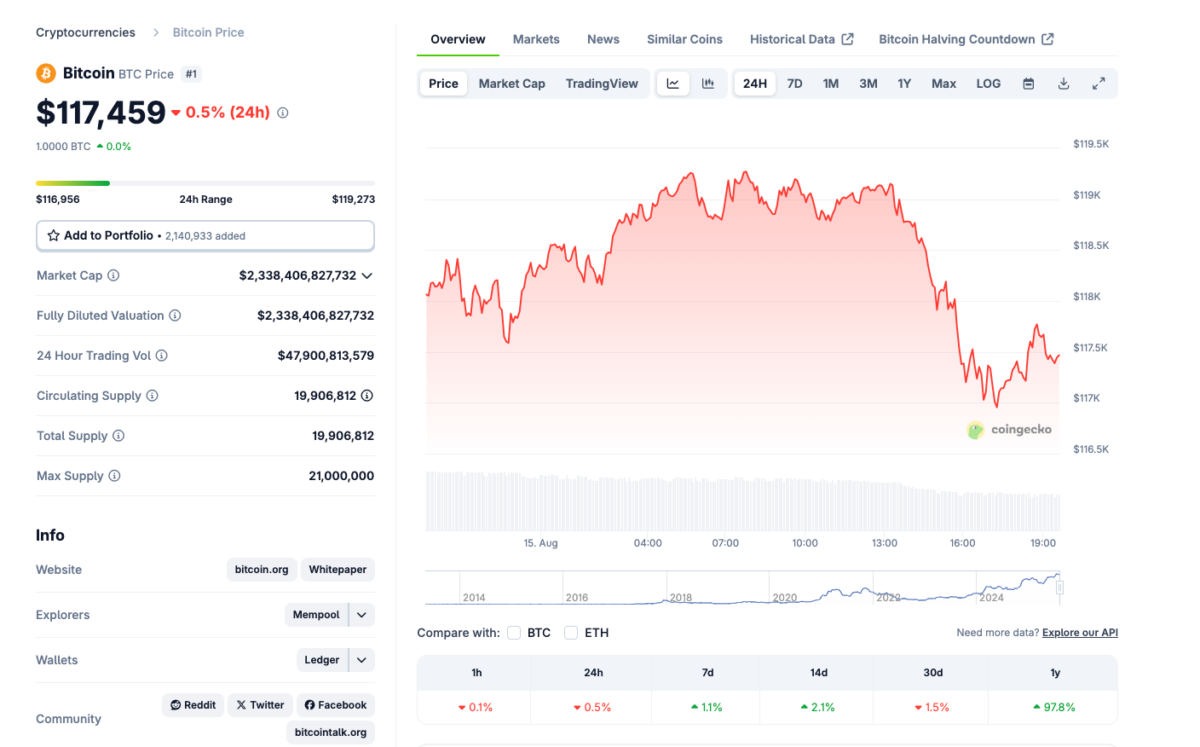The width and height of the screenshot is (1200, 747).
Task: Click the volume bars chart
Action: (742, 501)
